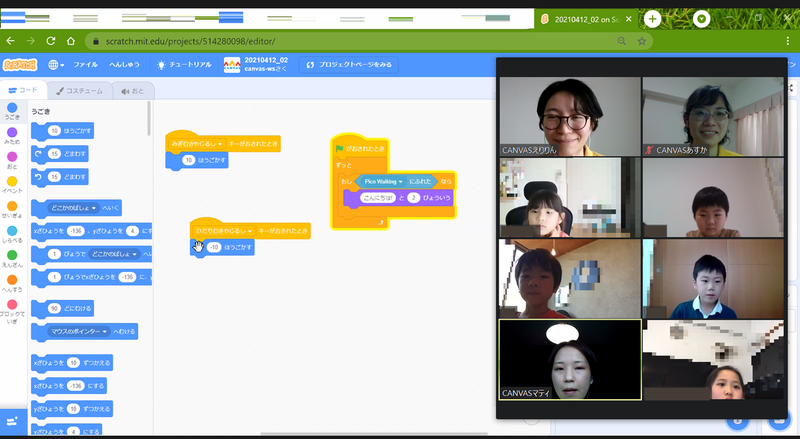800x439 pixels.
Task: Bookmark the page with the star icon
Action: coord(642,41)
